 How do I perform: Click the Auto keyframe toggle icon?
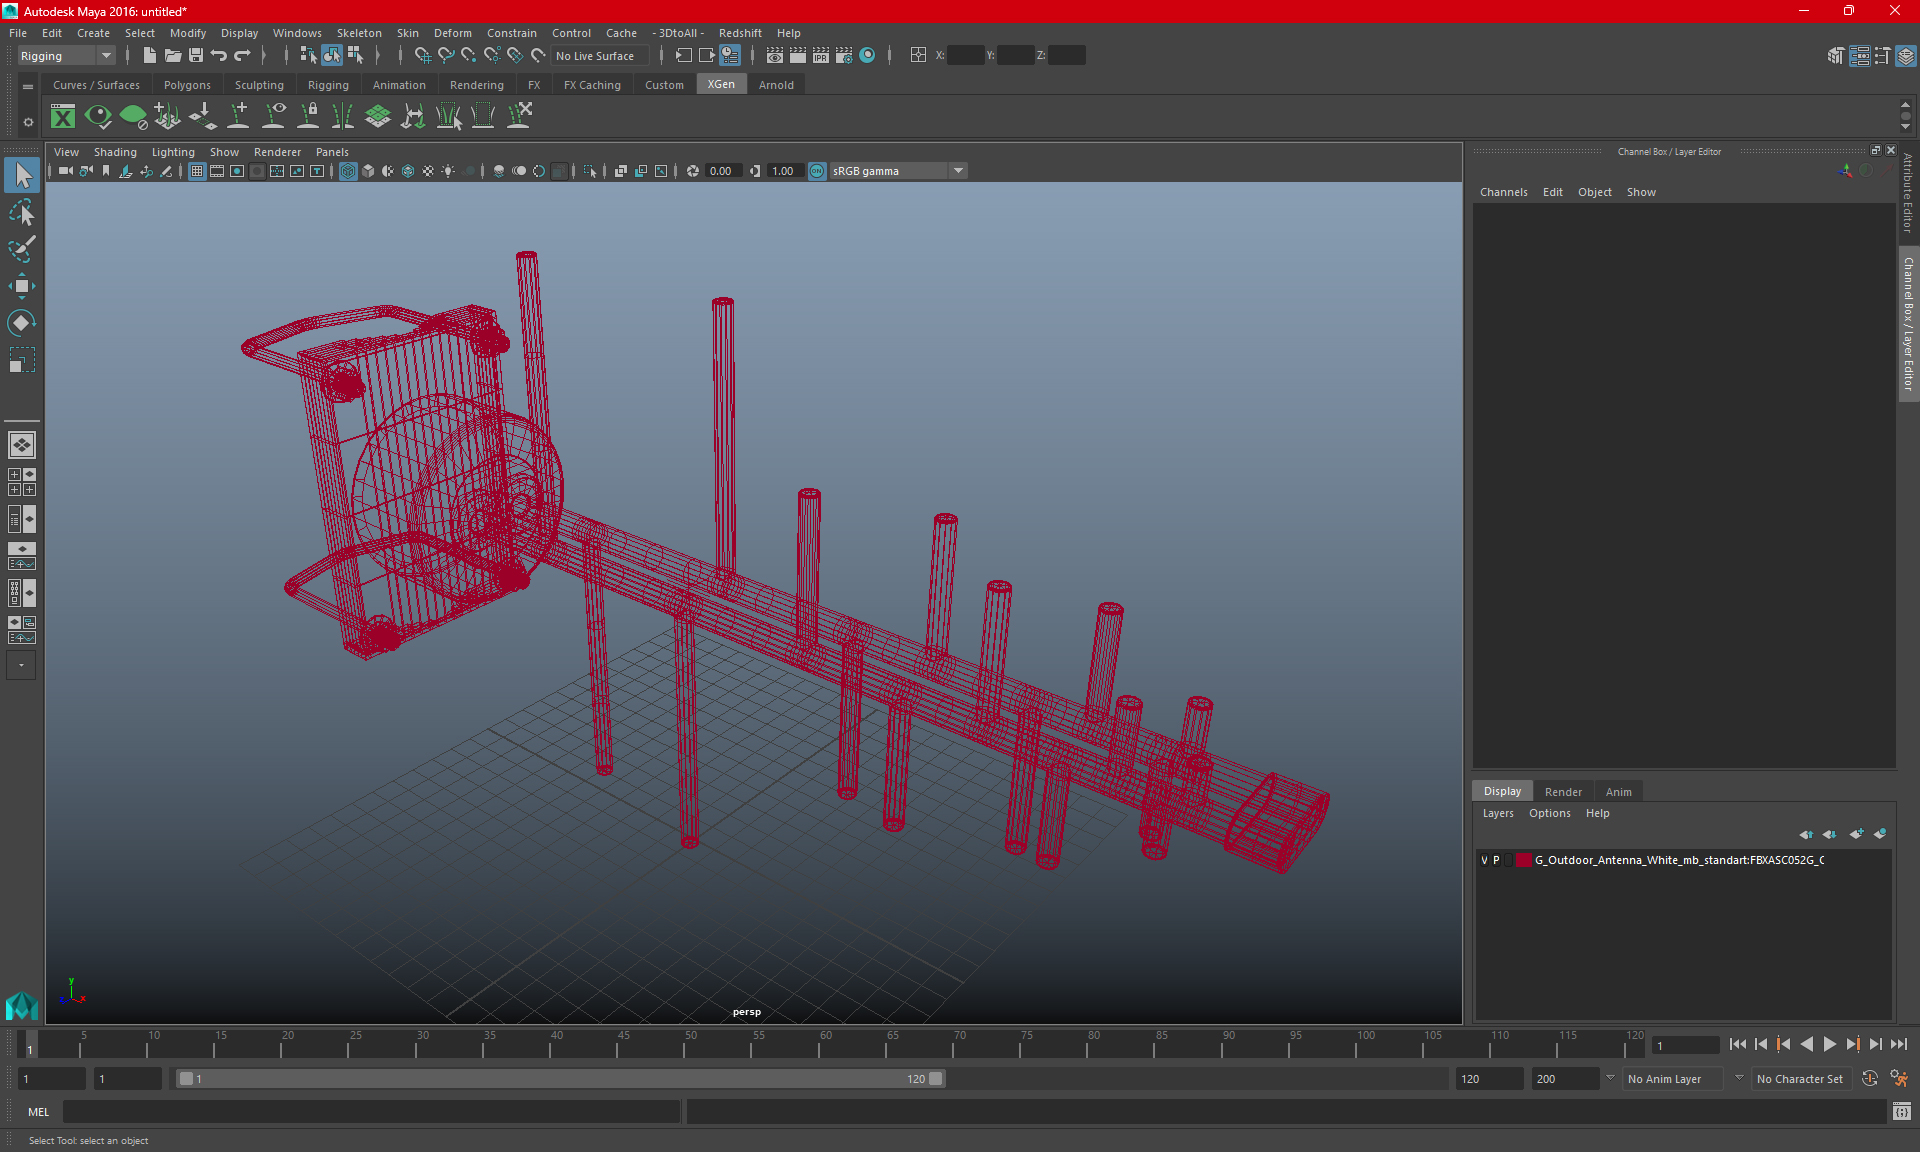(x=1869, y=1079)
